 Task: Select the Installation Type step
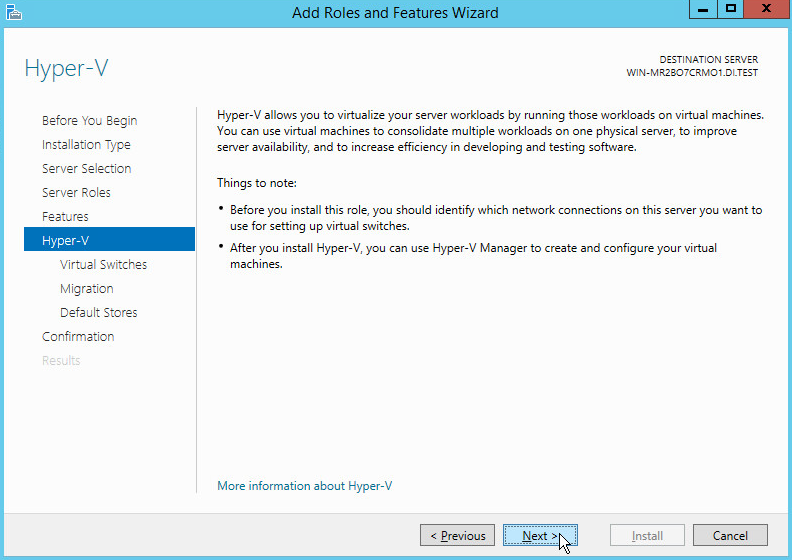tap(86, 145)
